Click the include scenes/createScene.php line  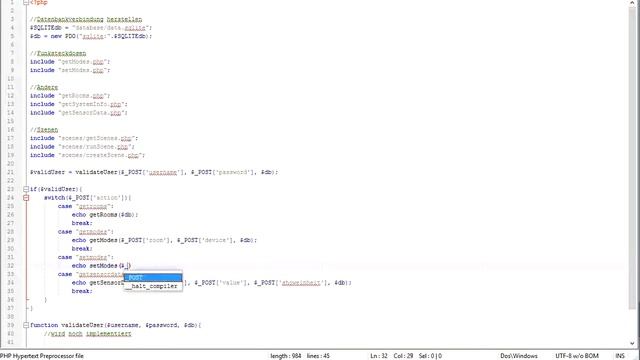87,155
